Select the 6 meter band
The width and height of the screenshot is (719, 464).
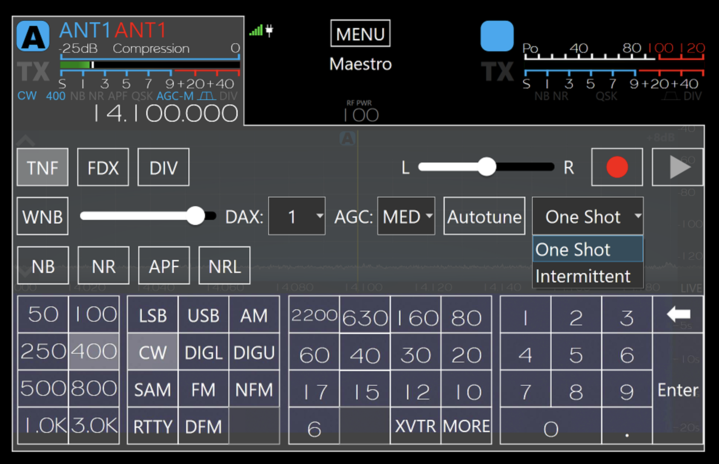click(x=314, y=426)
